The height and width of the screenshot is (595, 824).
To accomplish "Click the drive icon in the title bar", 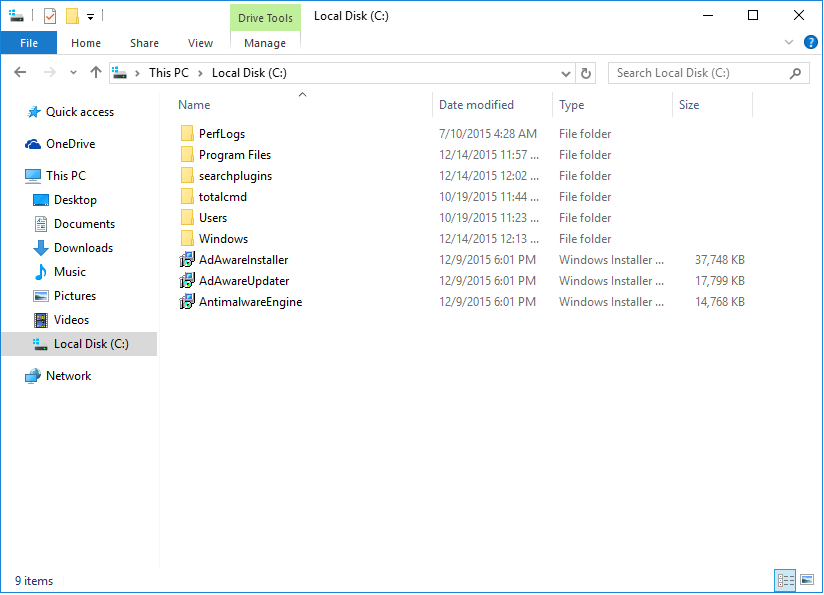I will click(x=16, y=16).
